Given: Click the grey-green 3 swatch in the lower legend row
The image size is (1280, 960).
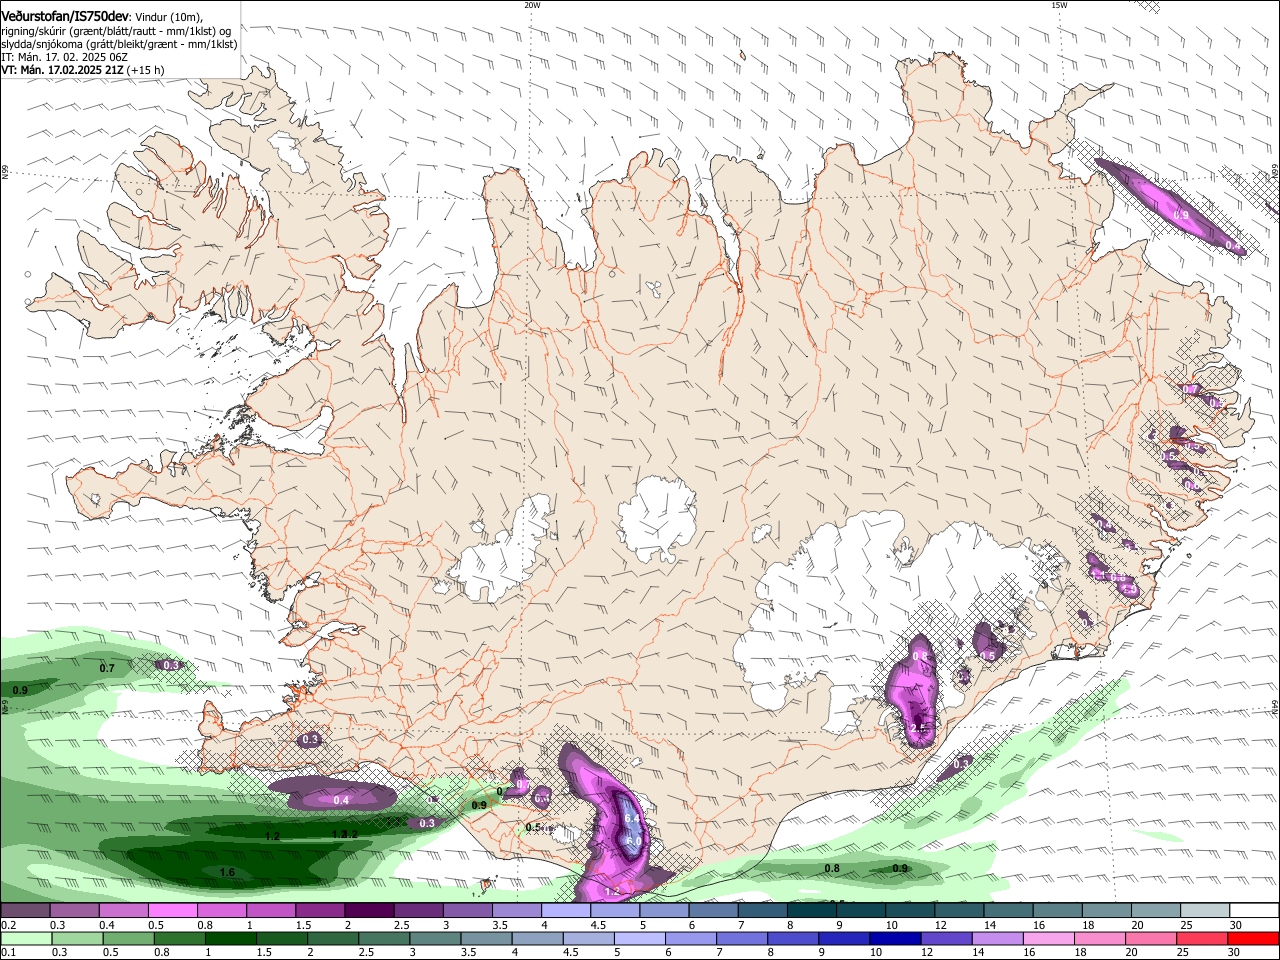Looking at the screenshot, I should point(435,938).
